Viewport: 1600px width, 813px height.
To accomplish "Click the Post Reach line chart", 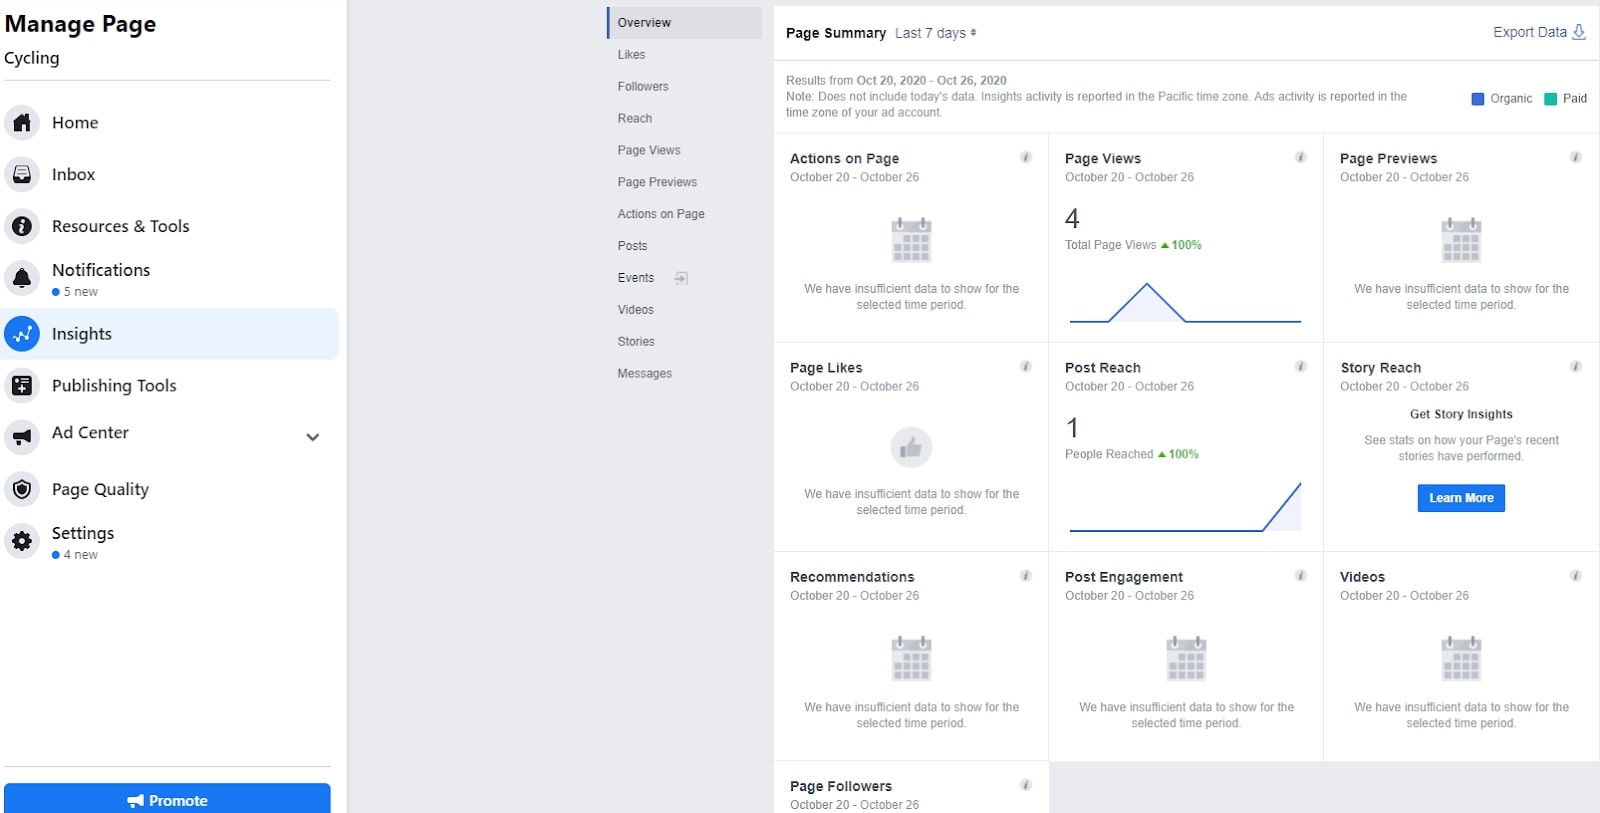I will click(1185, 507).
